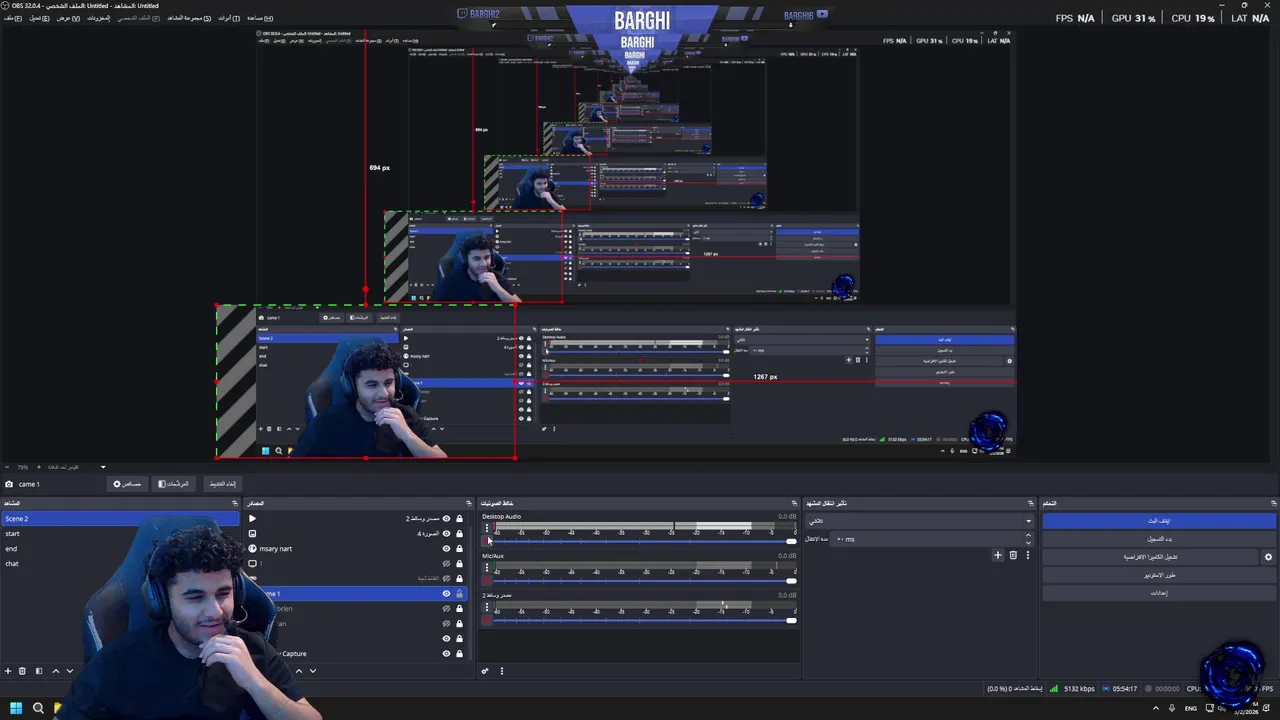Open scene filters icon in Scenes toolbar

[x=38, y=671]
